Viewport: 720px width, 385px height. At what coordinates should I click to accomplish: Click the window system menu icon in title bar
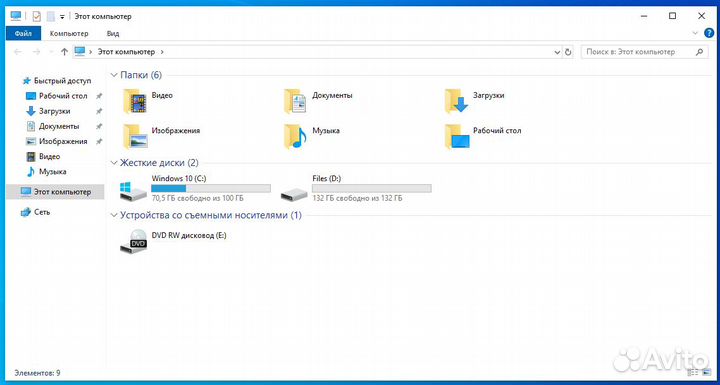click(x=16, y=17)
